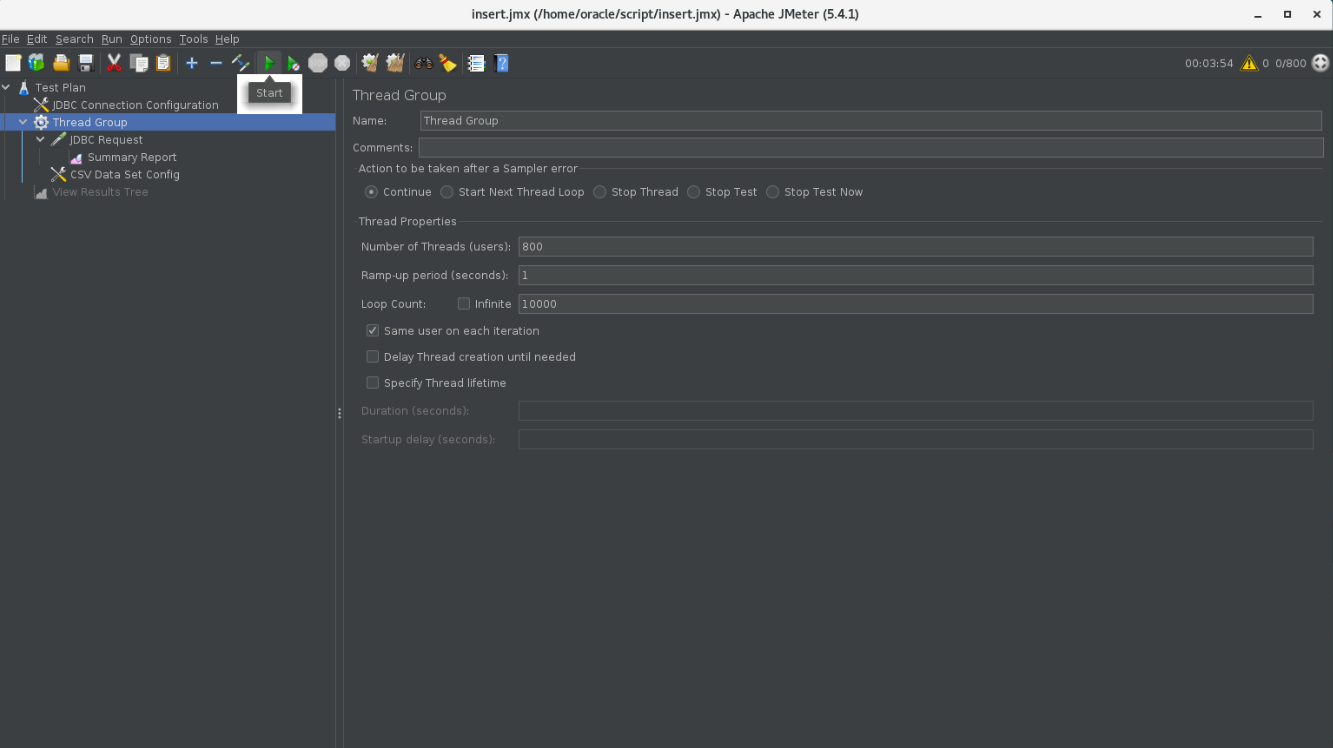The height and width of the screenshot is (748, 1333).
Task: Enable Delay Thread creation until needed
Action: [x=373, y=357]
